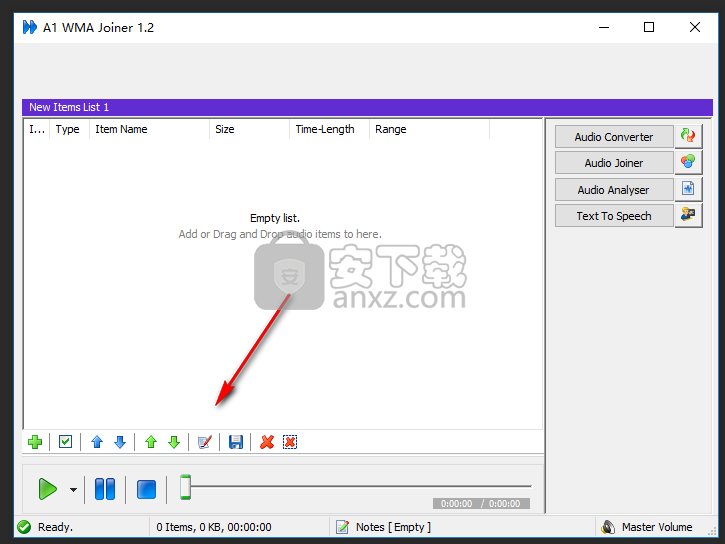Pause playback with the blue pause button

pos(105,489)
